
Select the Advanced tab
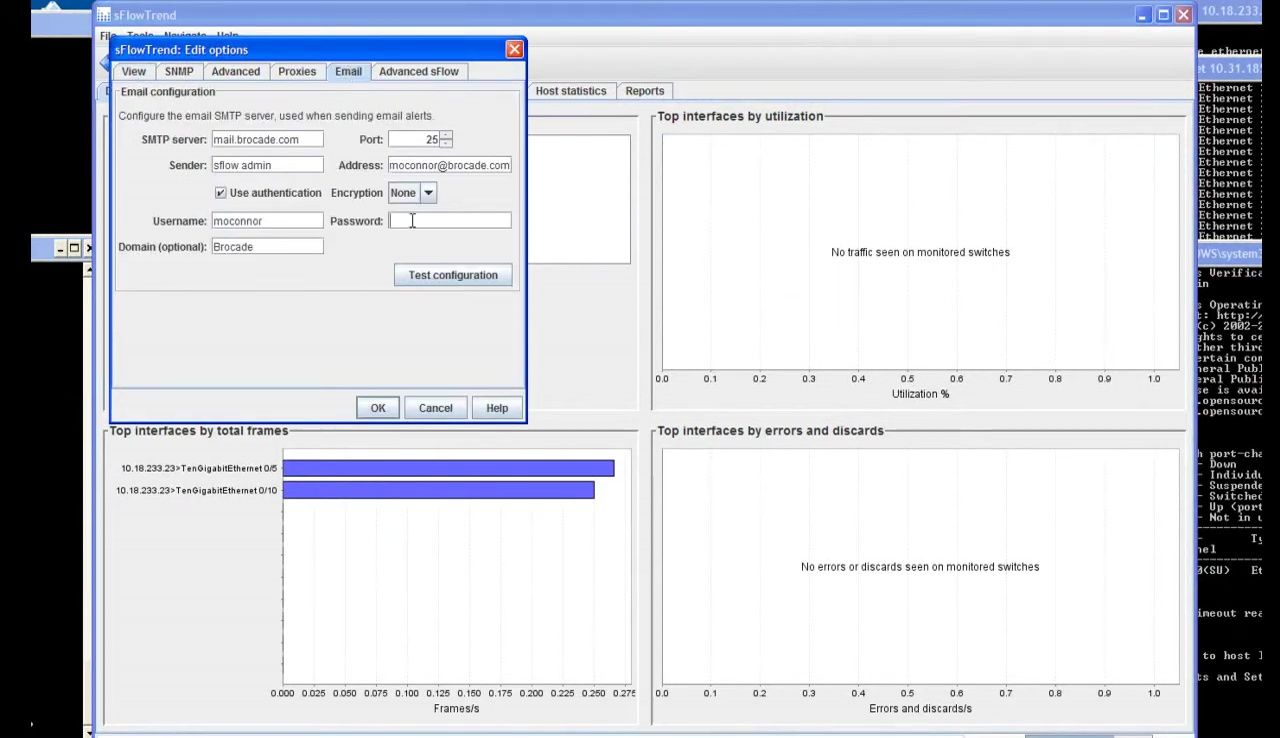(x=236, y=72)
